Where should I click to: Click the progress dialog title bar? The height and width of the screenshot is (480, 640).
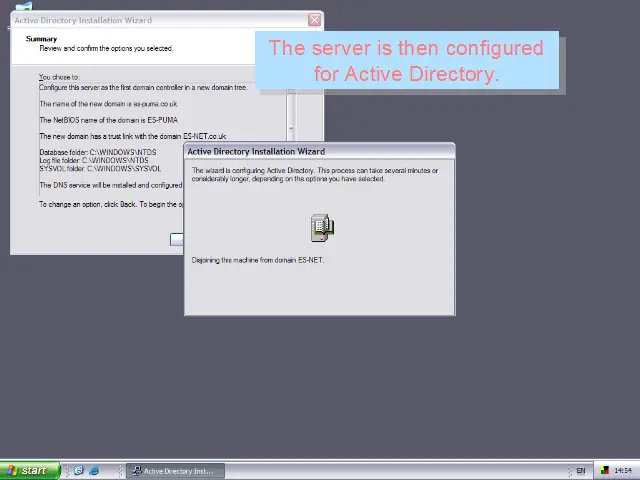[x=320, y=151]
